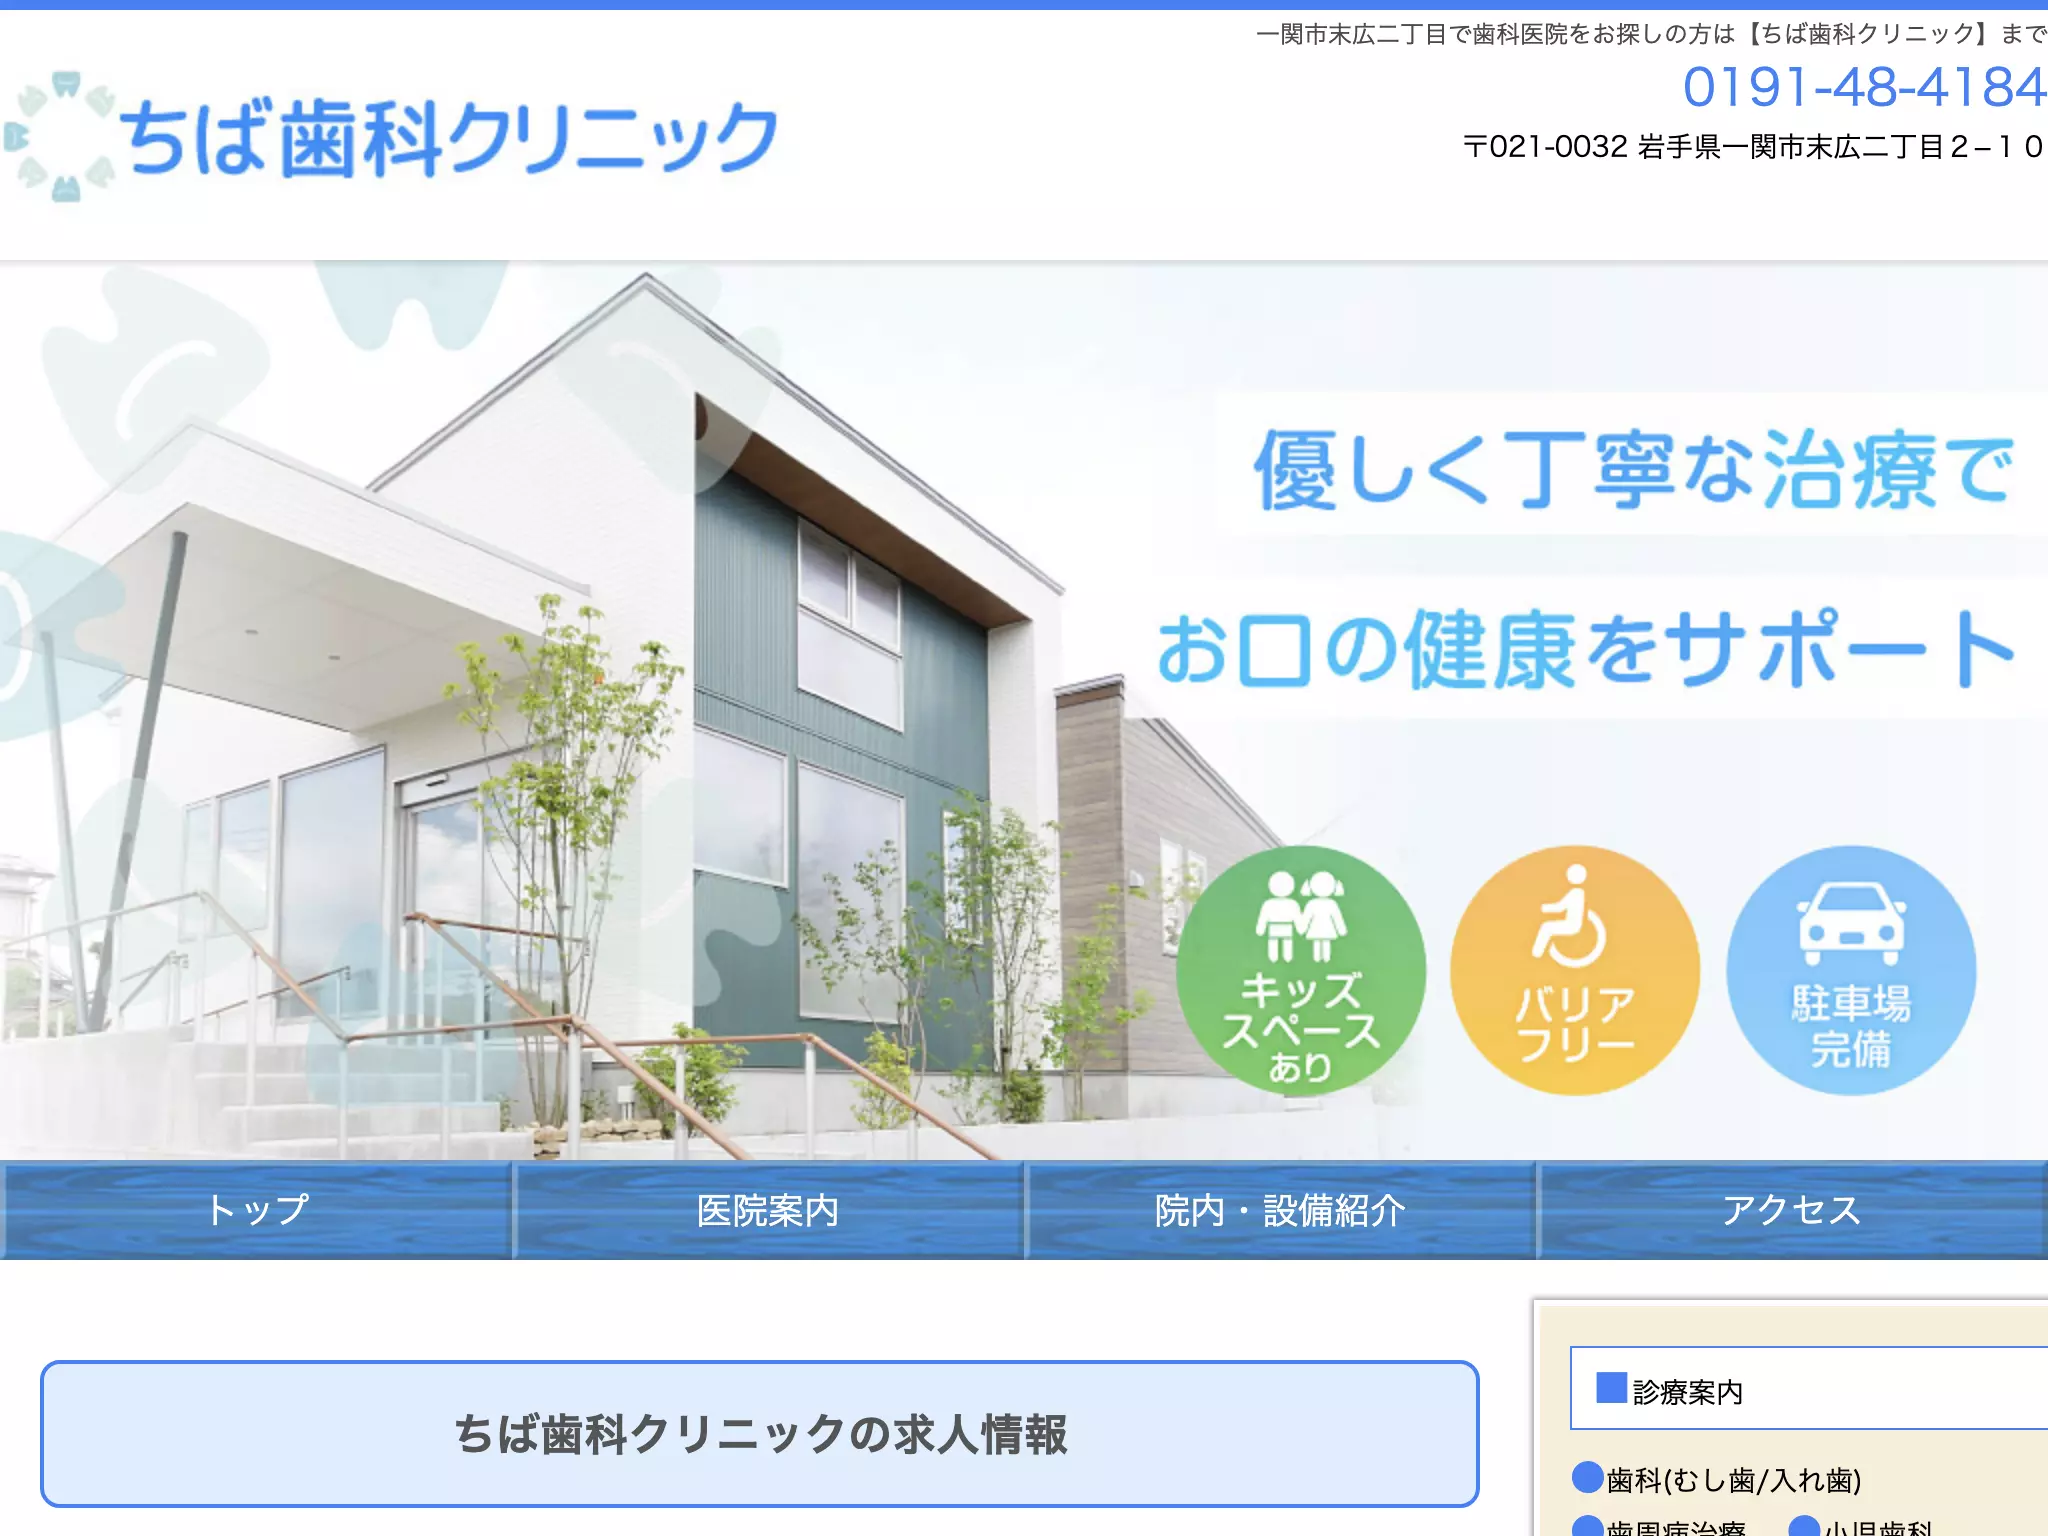Click the slogan 優しく丁寧な治療で
Viewport: 2048px width, 1536px height.
click(1633, 470)
